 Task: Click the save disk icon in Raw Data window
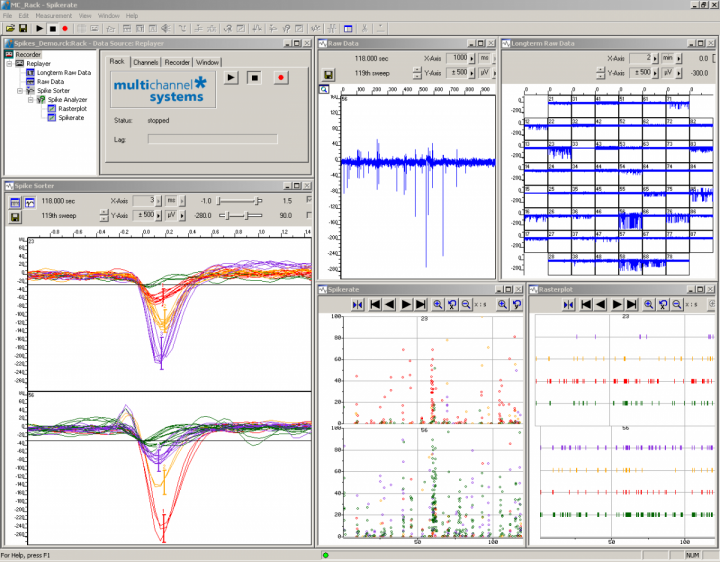[x=328, y=74]
